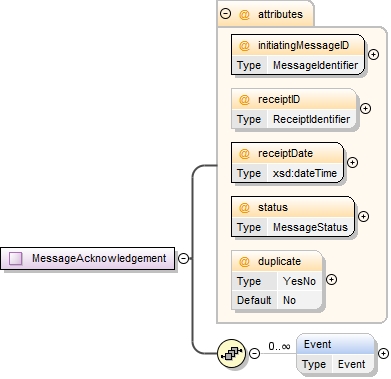This screenshot has width=391, height=379.
Task: Select the Event element header
Action: pyautogui.click(x=335, y=344)
